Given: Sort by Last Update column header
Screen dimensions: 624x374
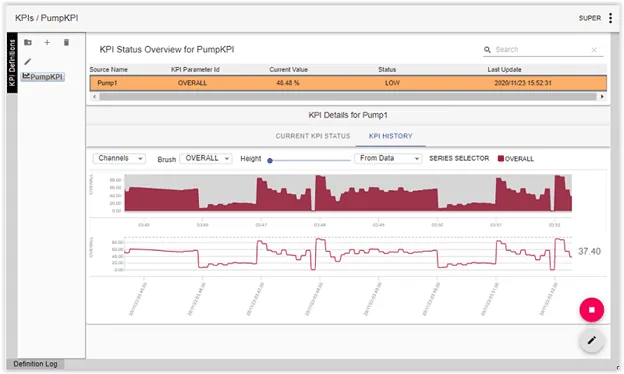Looking at the screenshot, I should coord(504,70).
